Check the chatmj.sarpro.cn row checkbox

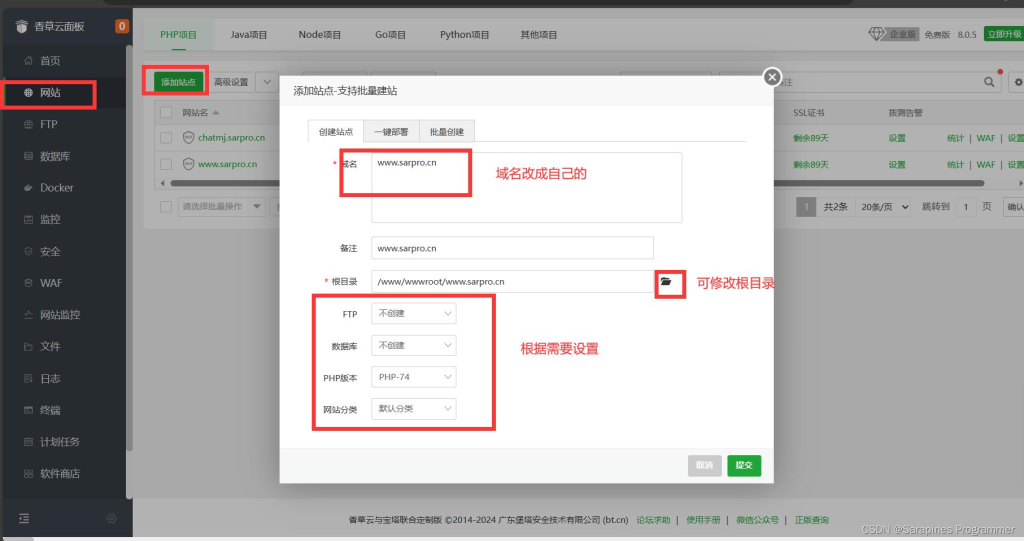coord(166,138)
